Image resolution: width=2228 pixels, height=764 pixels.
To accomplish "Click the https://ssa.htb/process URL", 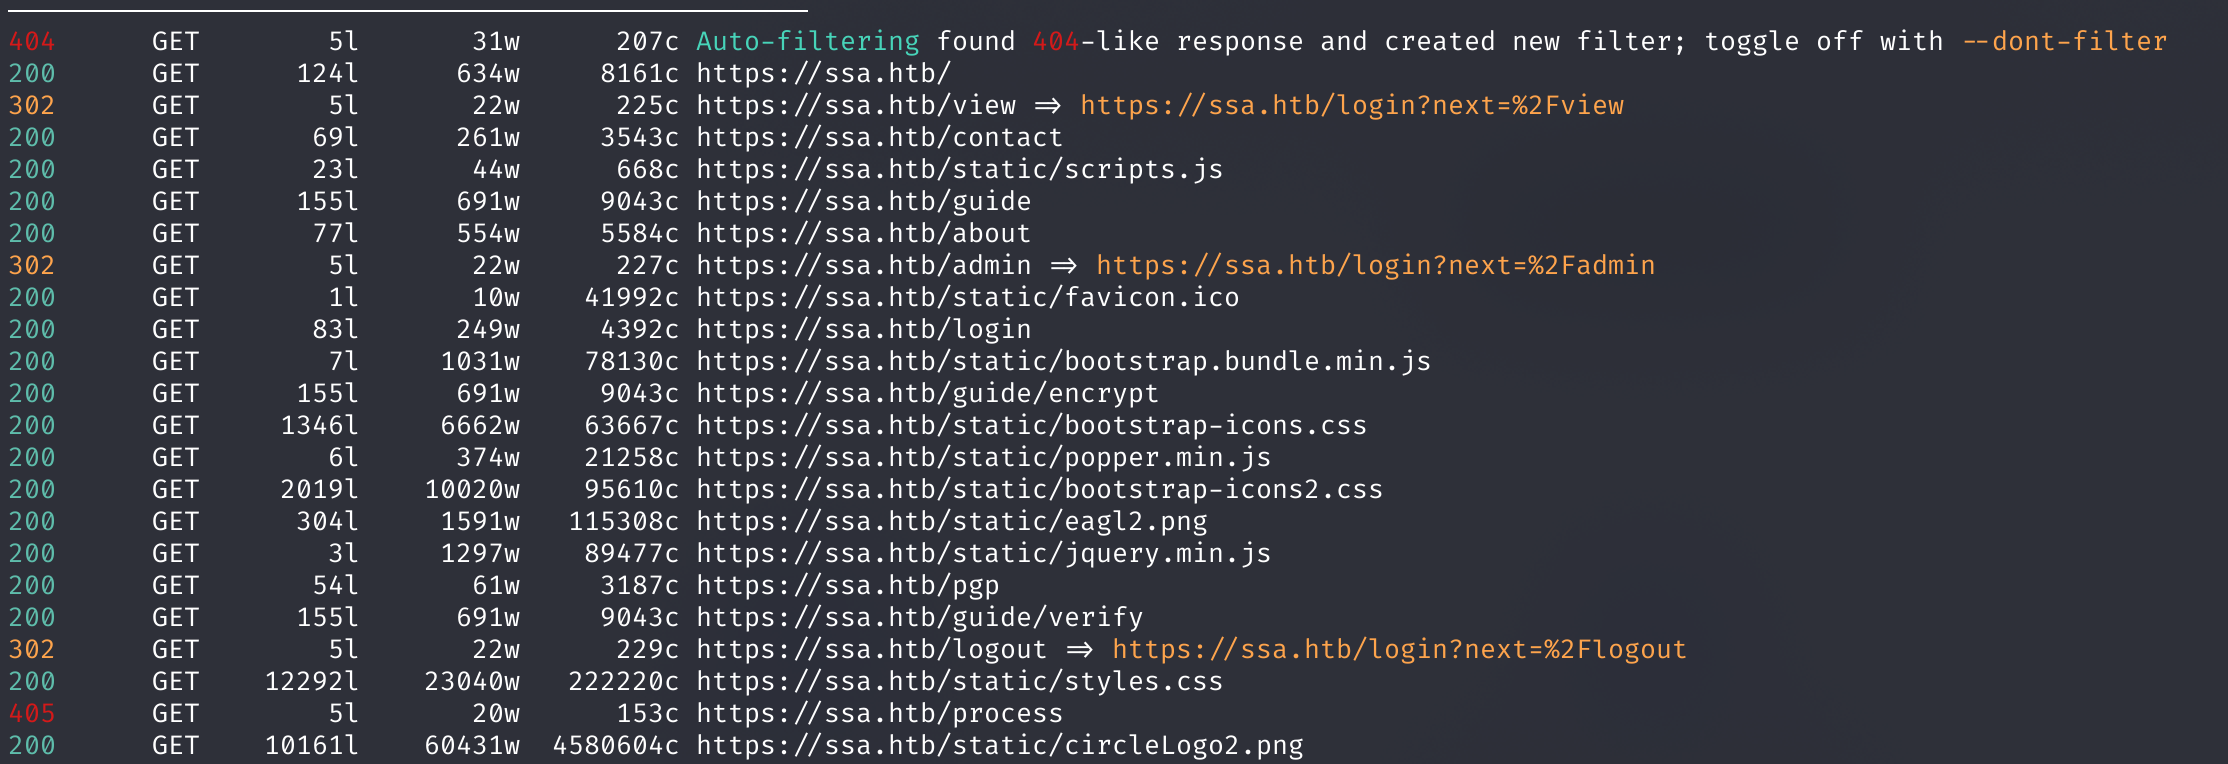I will 880,714.
